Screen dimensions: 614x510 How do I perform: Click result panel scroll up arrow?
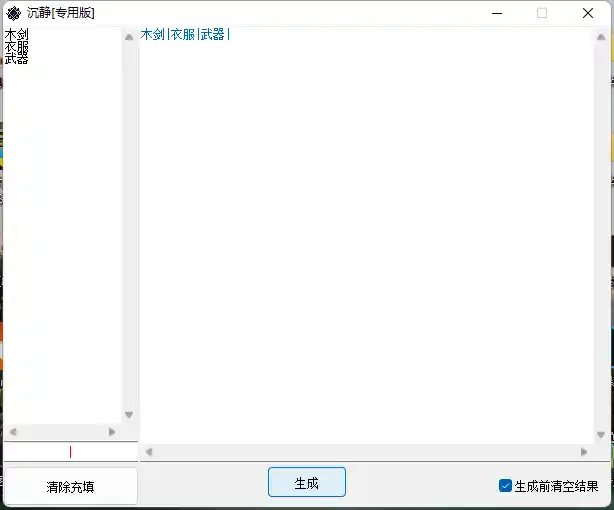601,37
